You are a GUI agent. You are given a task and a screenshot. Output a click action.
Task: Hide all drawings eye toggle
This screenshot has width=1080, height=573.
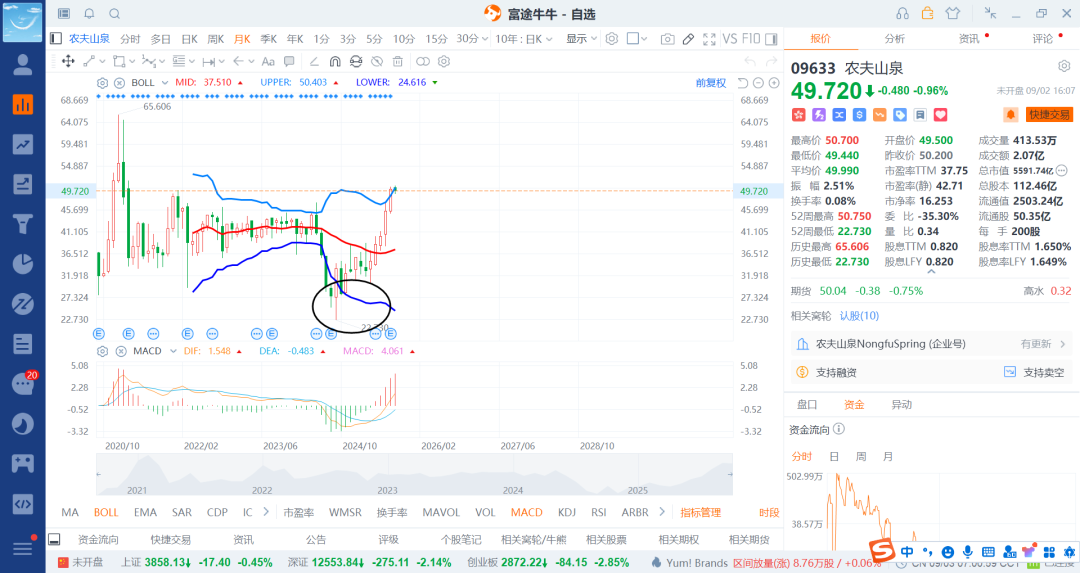[377, 61]
